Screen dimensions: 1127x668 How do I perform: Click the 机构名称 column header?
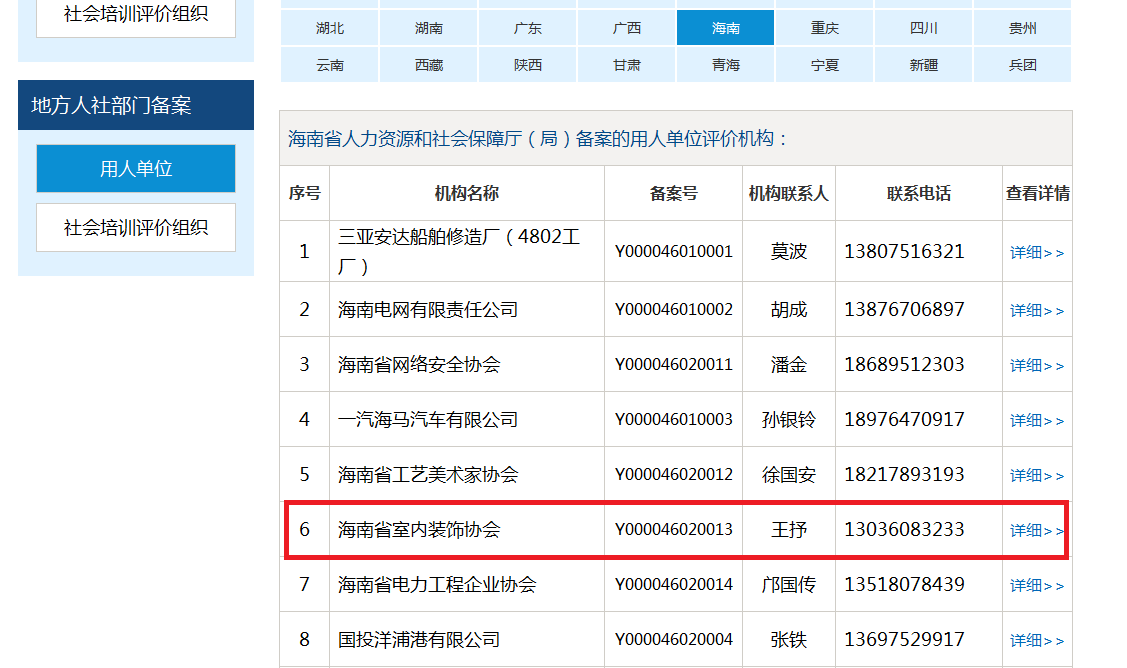point(466,193)
